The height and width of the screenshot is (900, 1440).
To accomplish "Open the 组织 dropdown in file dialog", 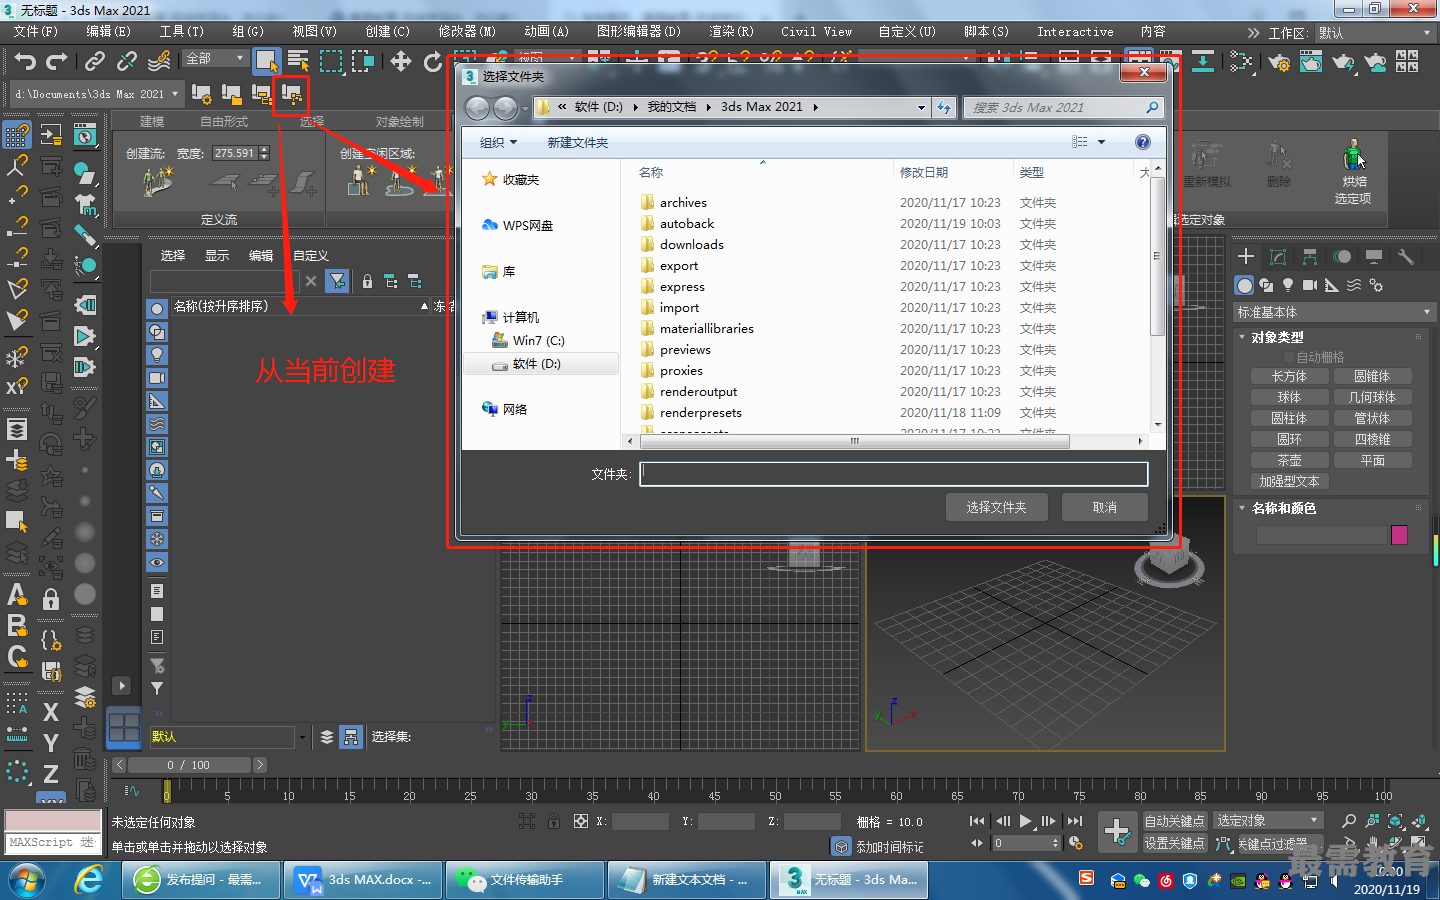I will [498, 142].
